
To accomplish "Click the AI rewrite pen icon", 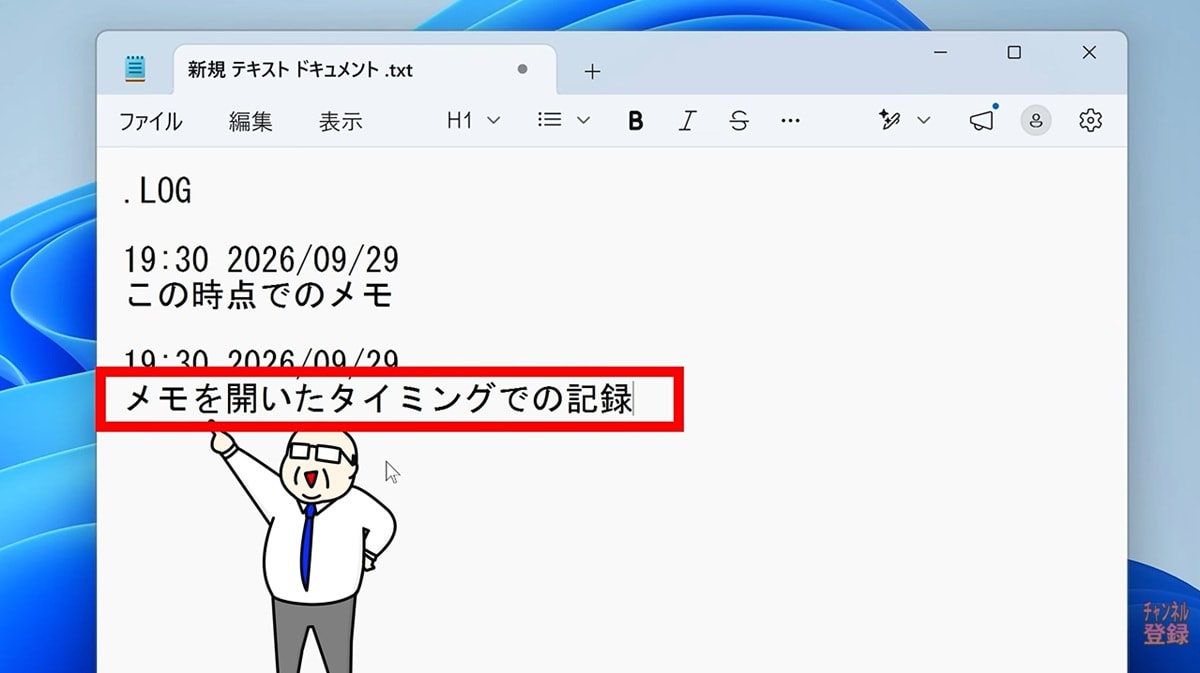I will click(x=889, y=121).
